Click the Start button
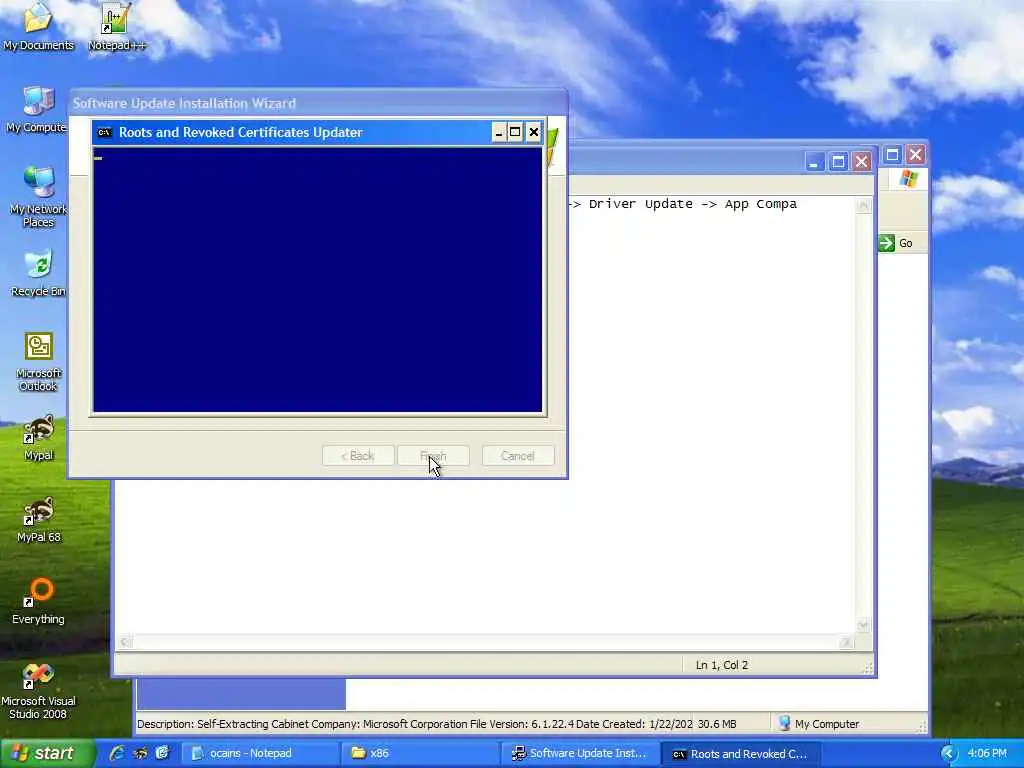Screen dimensions: 1024x768 (47, 753)
